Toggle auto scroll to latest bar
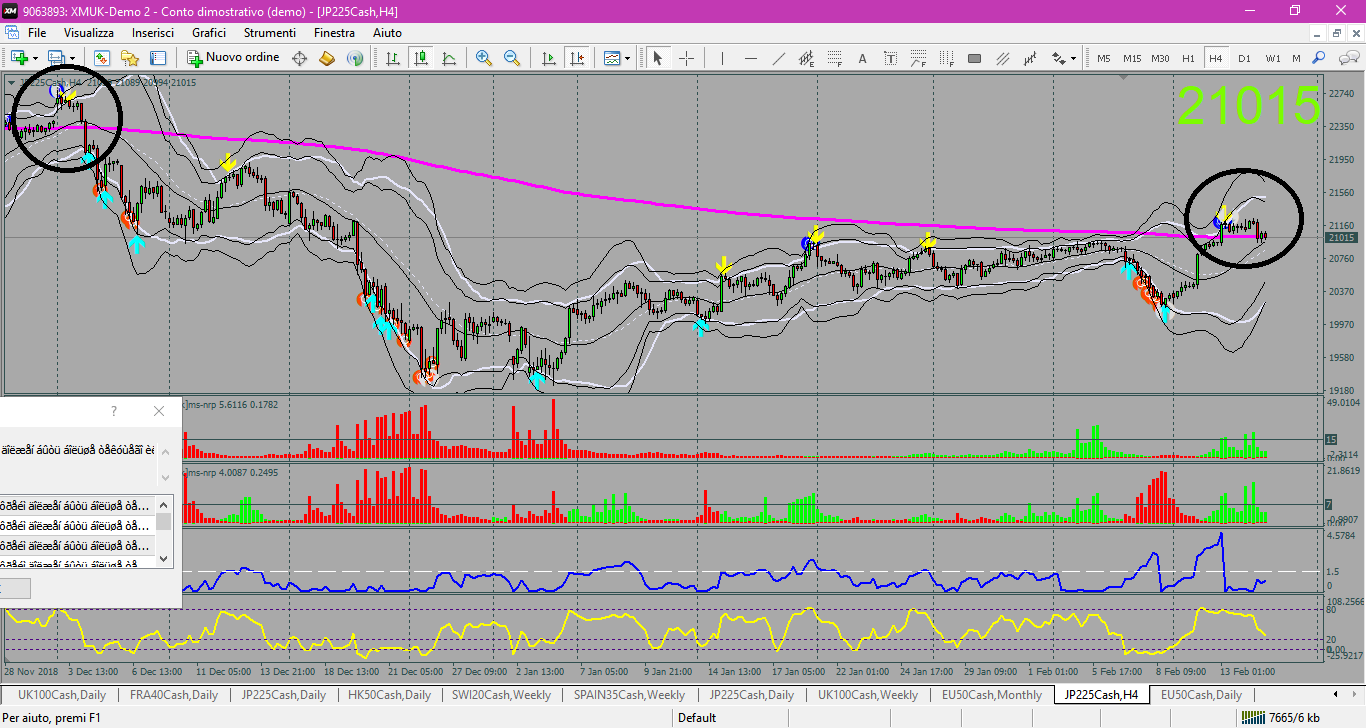This screenshot has height=728, width=1366. [548, 58]
